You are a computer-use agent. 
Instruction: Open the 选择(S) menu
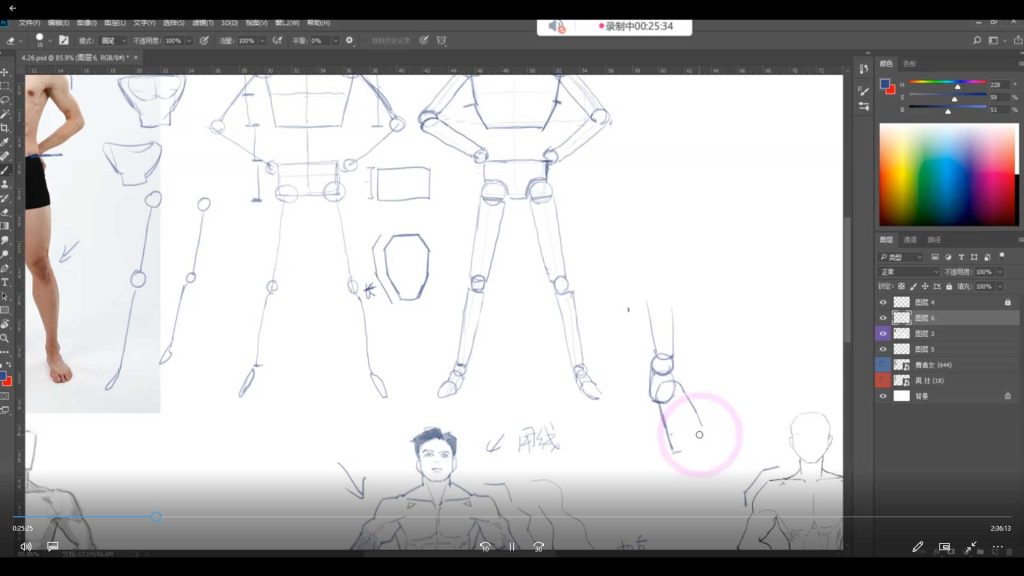(x=173, y=23)
